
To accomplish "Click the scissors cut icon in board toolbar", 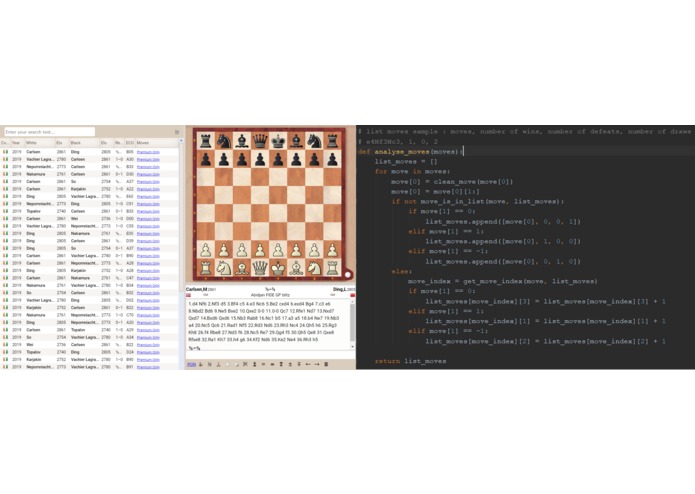I will (x=245, y=364).
